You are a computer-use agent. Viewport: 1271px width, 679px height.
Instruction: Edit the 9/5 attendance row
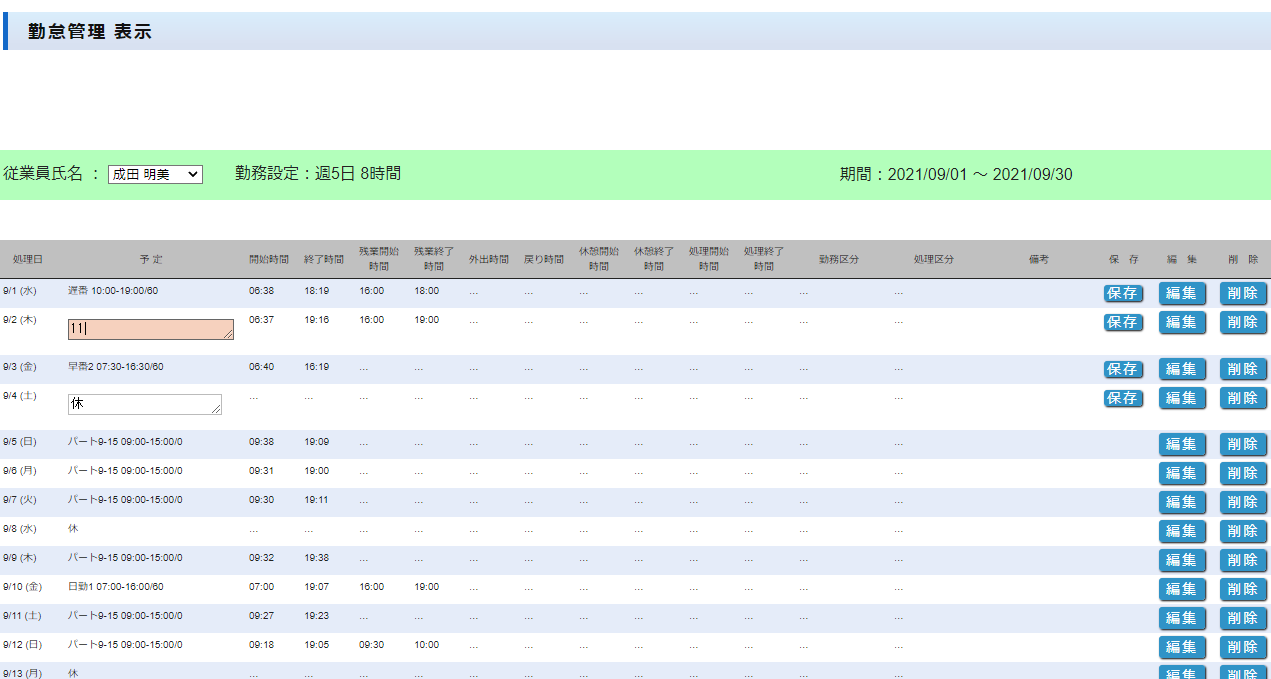(x=1181, y=444)
